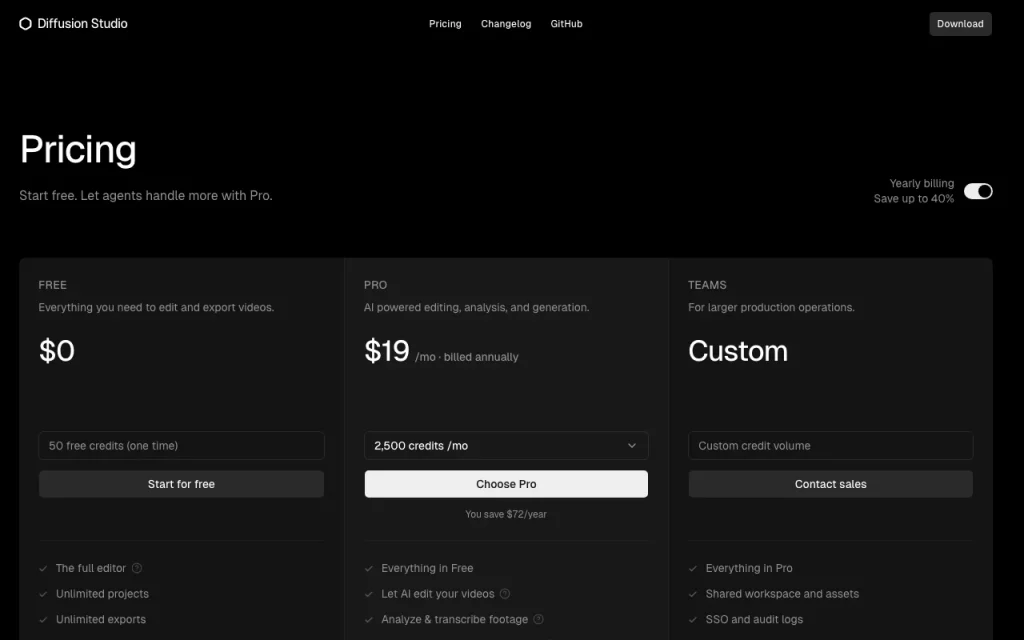Click the checkmark next to Shared workspace and assets

(x=693, y=594)
